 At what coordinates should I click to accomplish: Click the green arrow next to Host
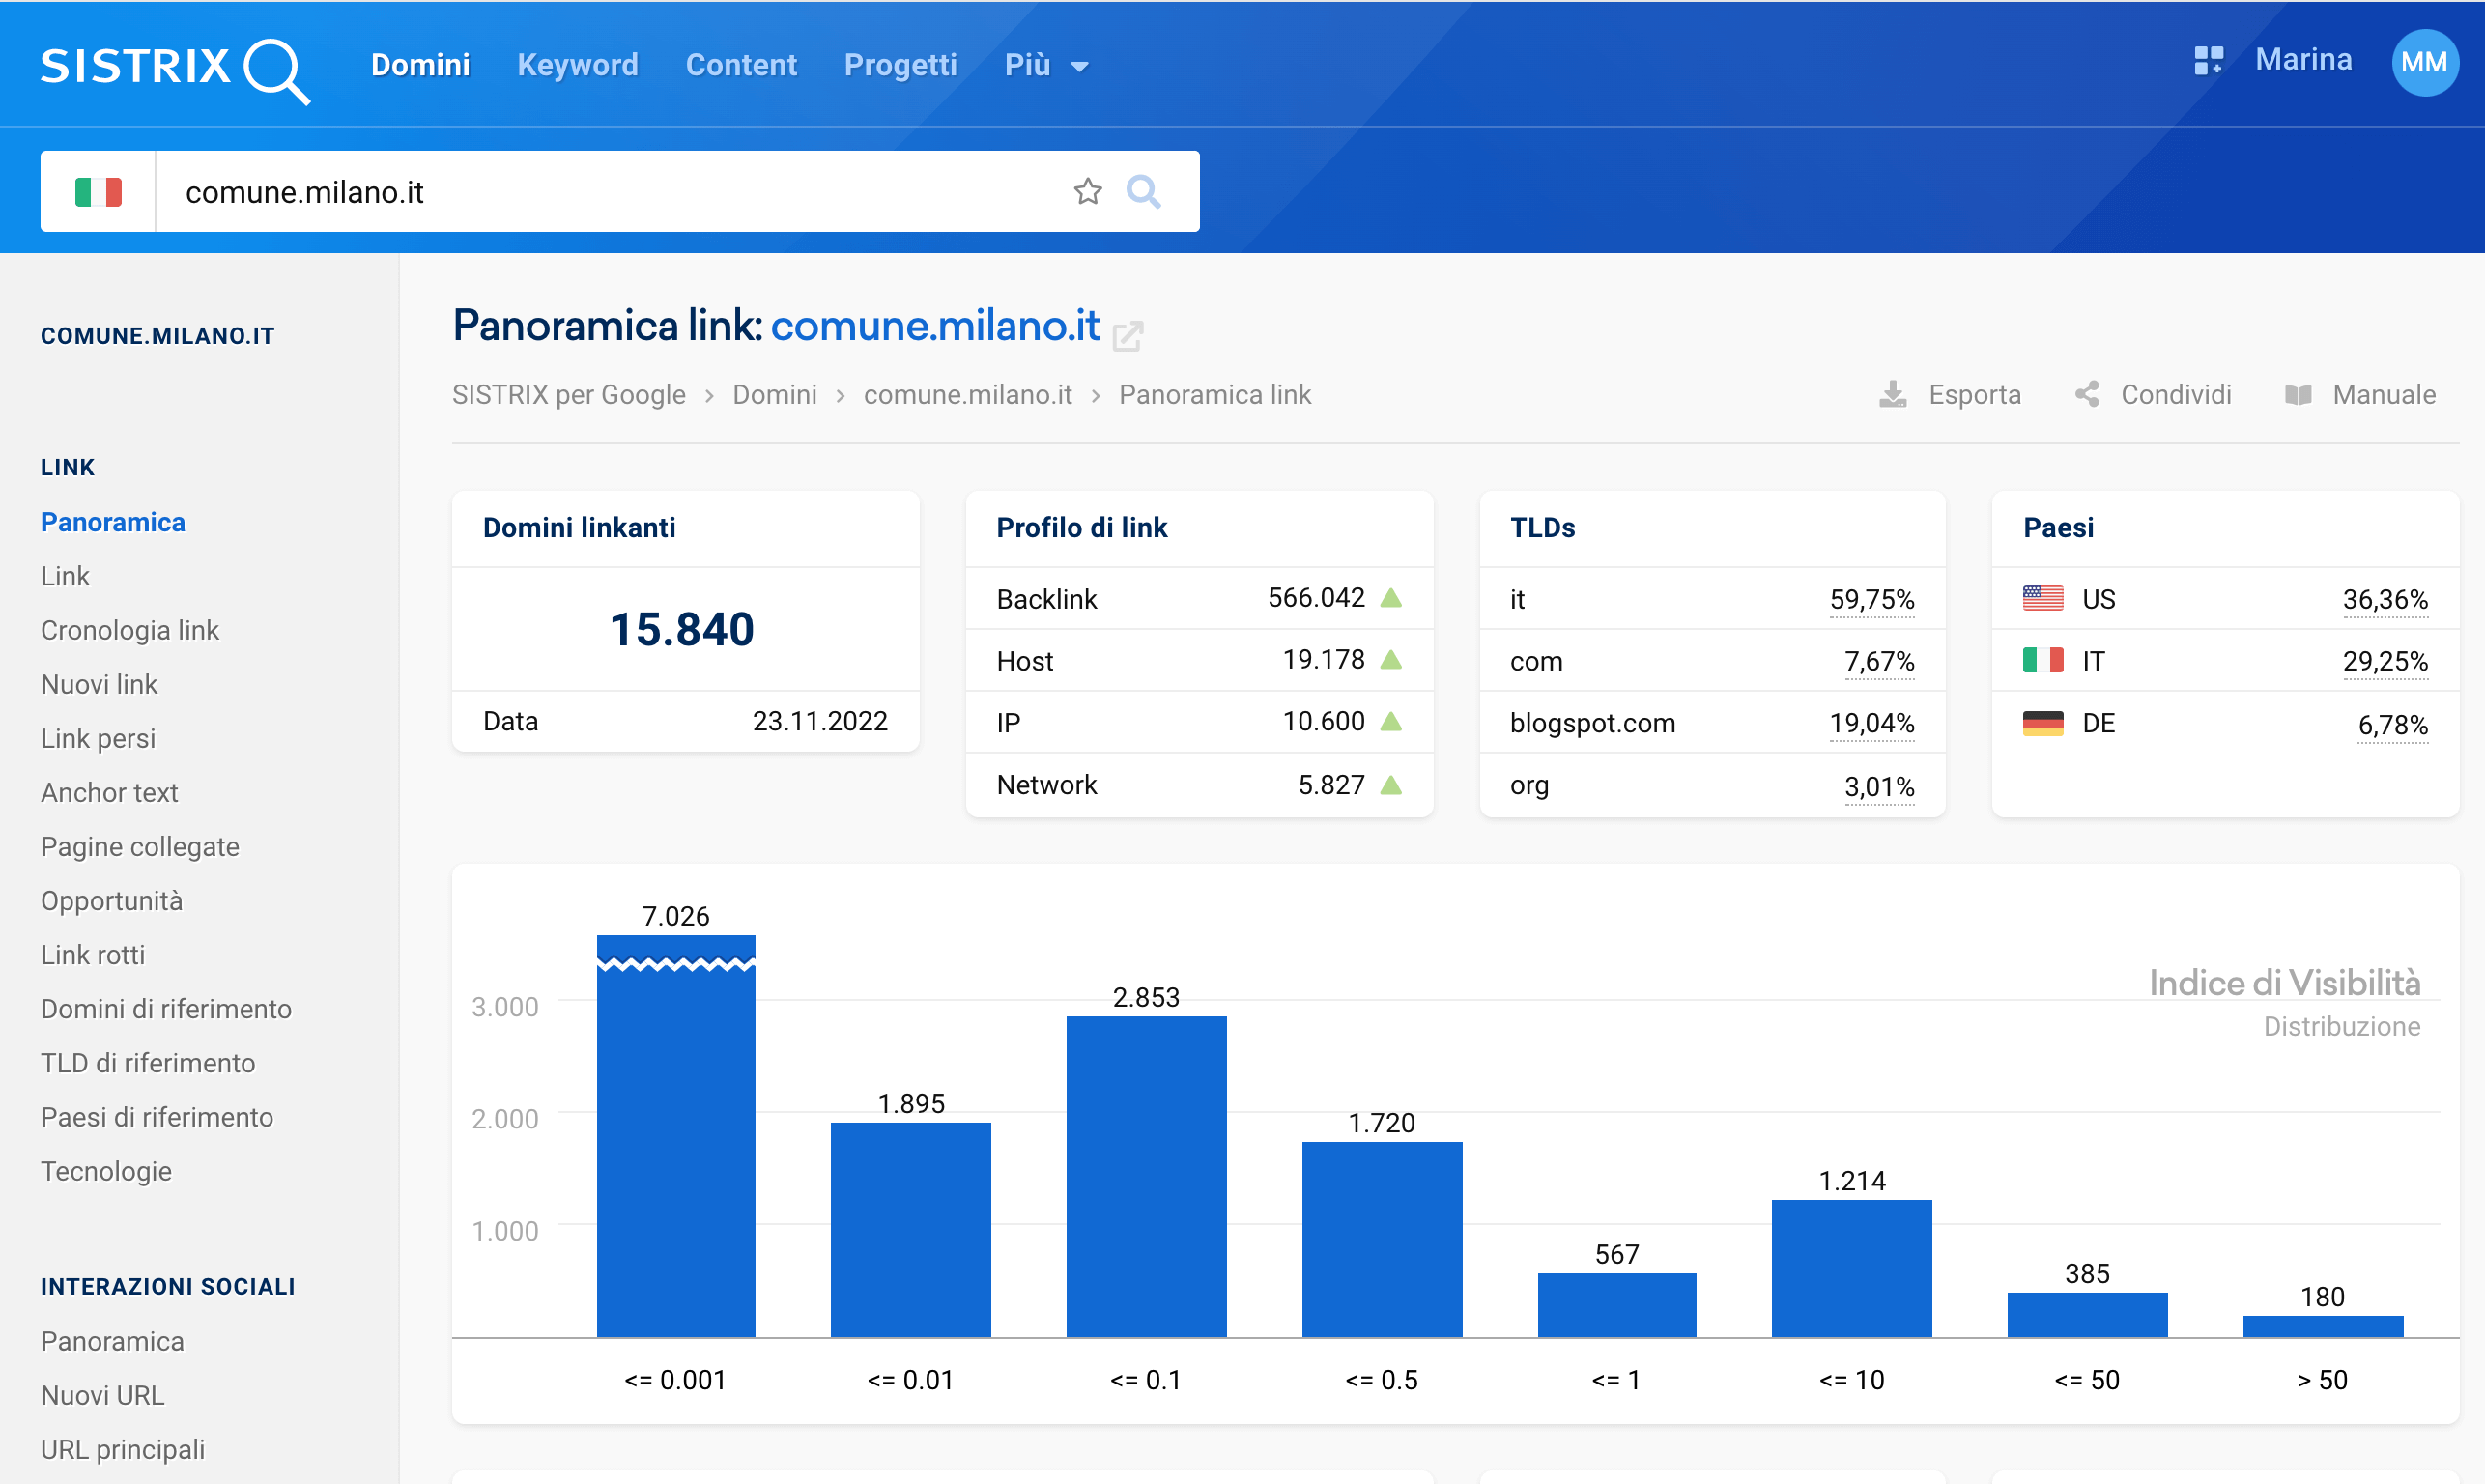pyautogui.click(x=1391, y=660)
